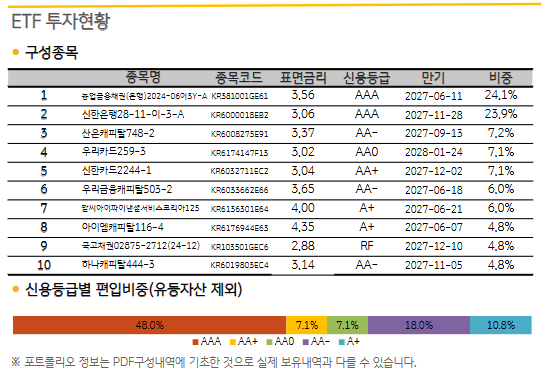545x370 pixels.
Task: Select the purple 18.0% AA- bar segment
Action: (419, 325)
